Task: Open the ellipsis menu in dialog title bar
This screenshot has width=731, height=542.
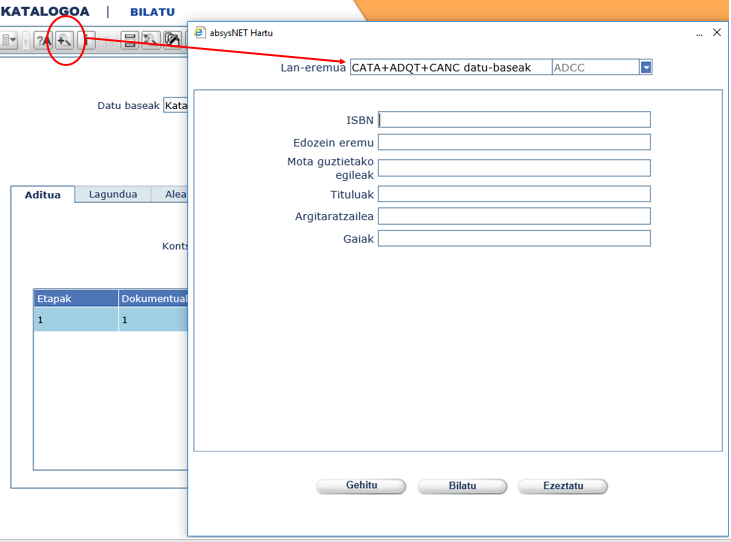Action: [698, 33]
